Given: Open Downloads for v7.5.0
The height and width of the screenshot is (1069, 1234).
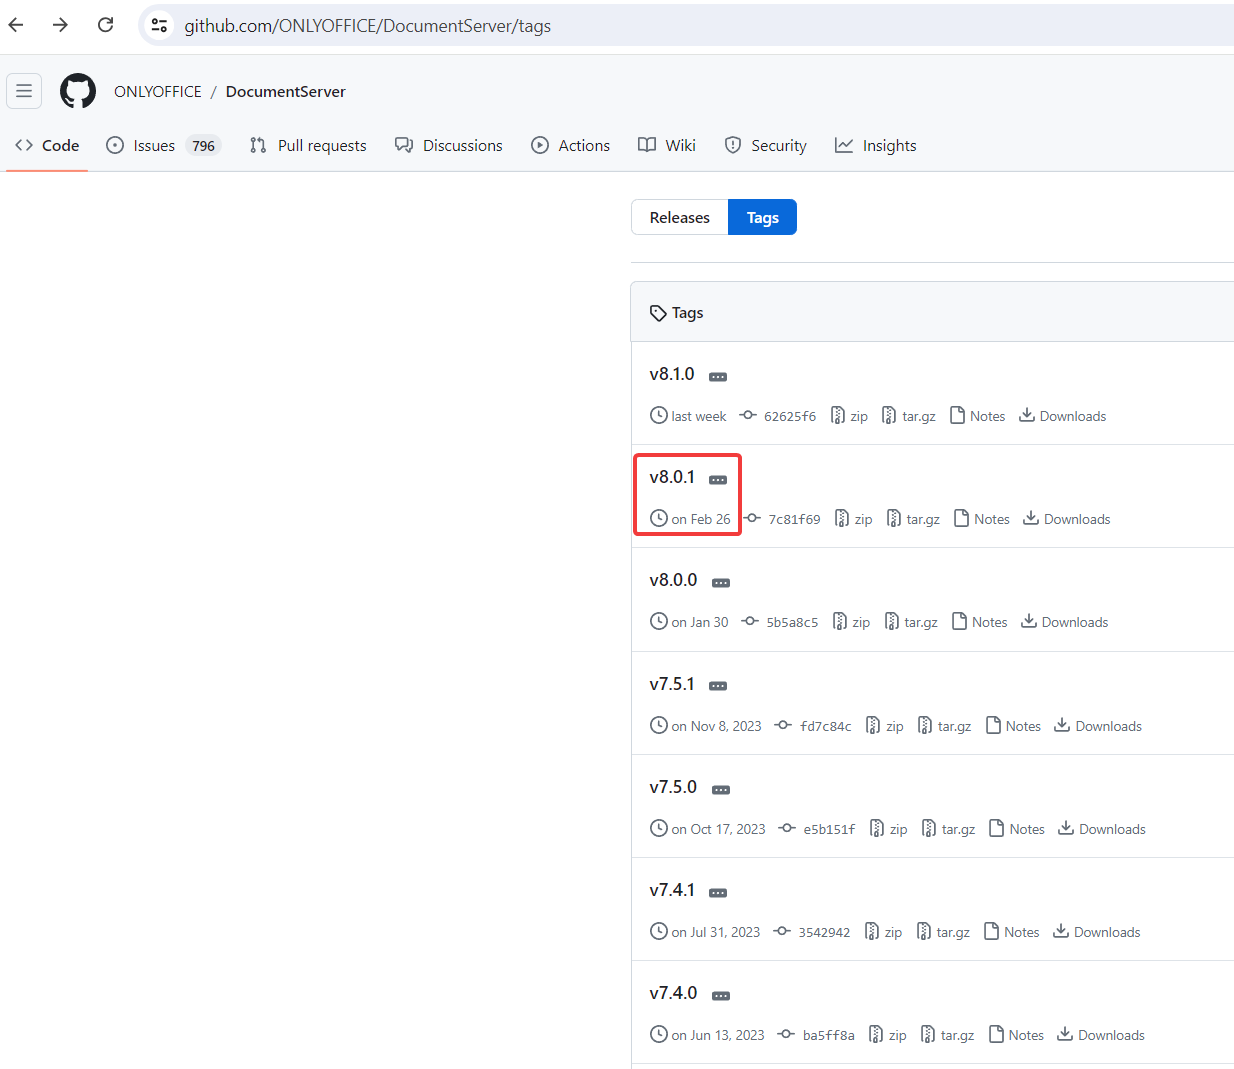Looking at the screenshot, I should click(1102, 829).
